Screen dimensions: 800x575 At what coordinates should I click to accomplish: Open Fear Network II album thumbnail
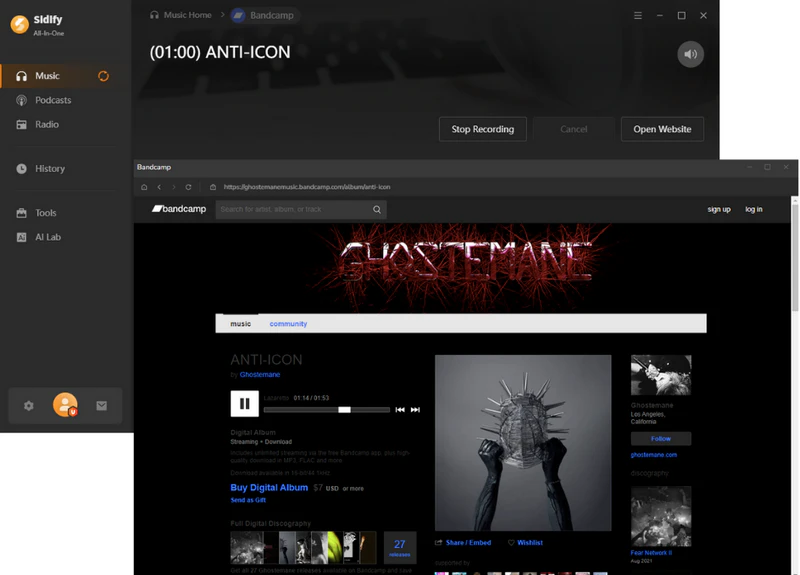[x=661, y=516]
